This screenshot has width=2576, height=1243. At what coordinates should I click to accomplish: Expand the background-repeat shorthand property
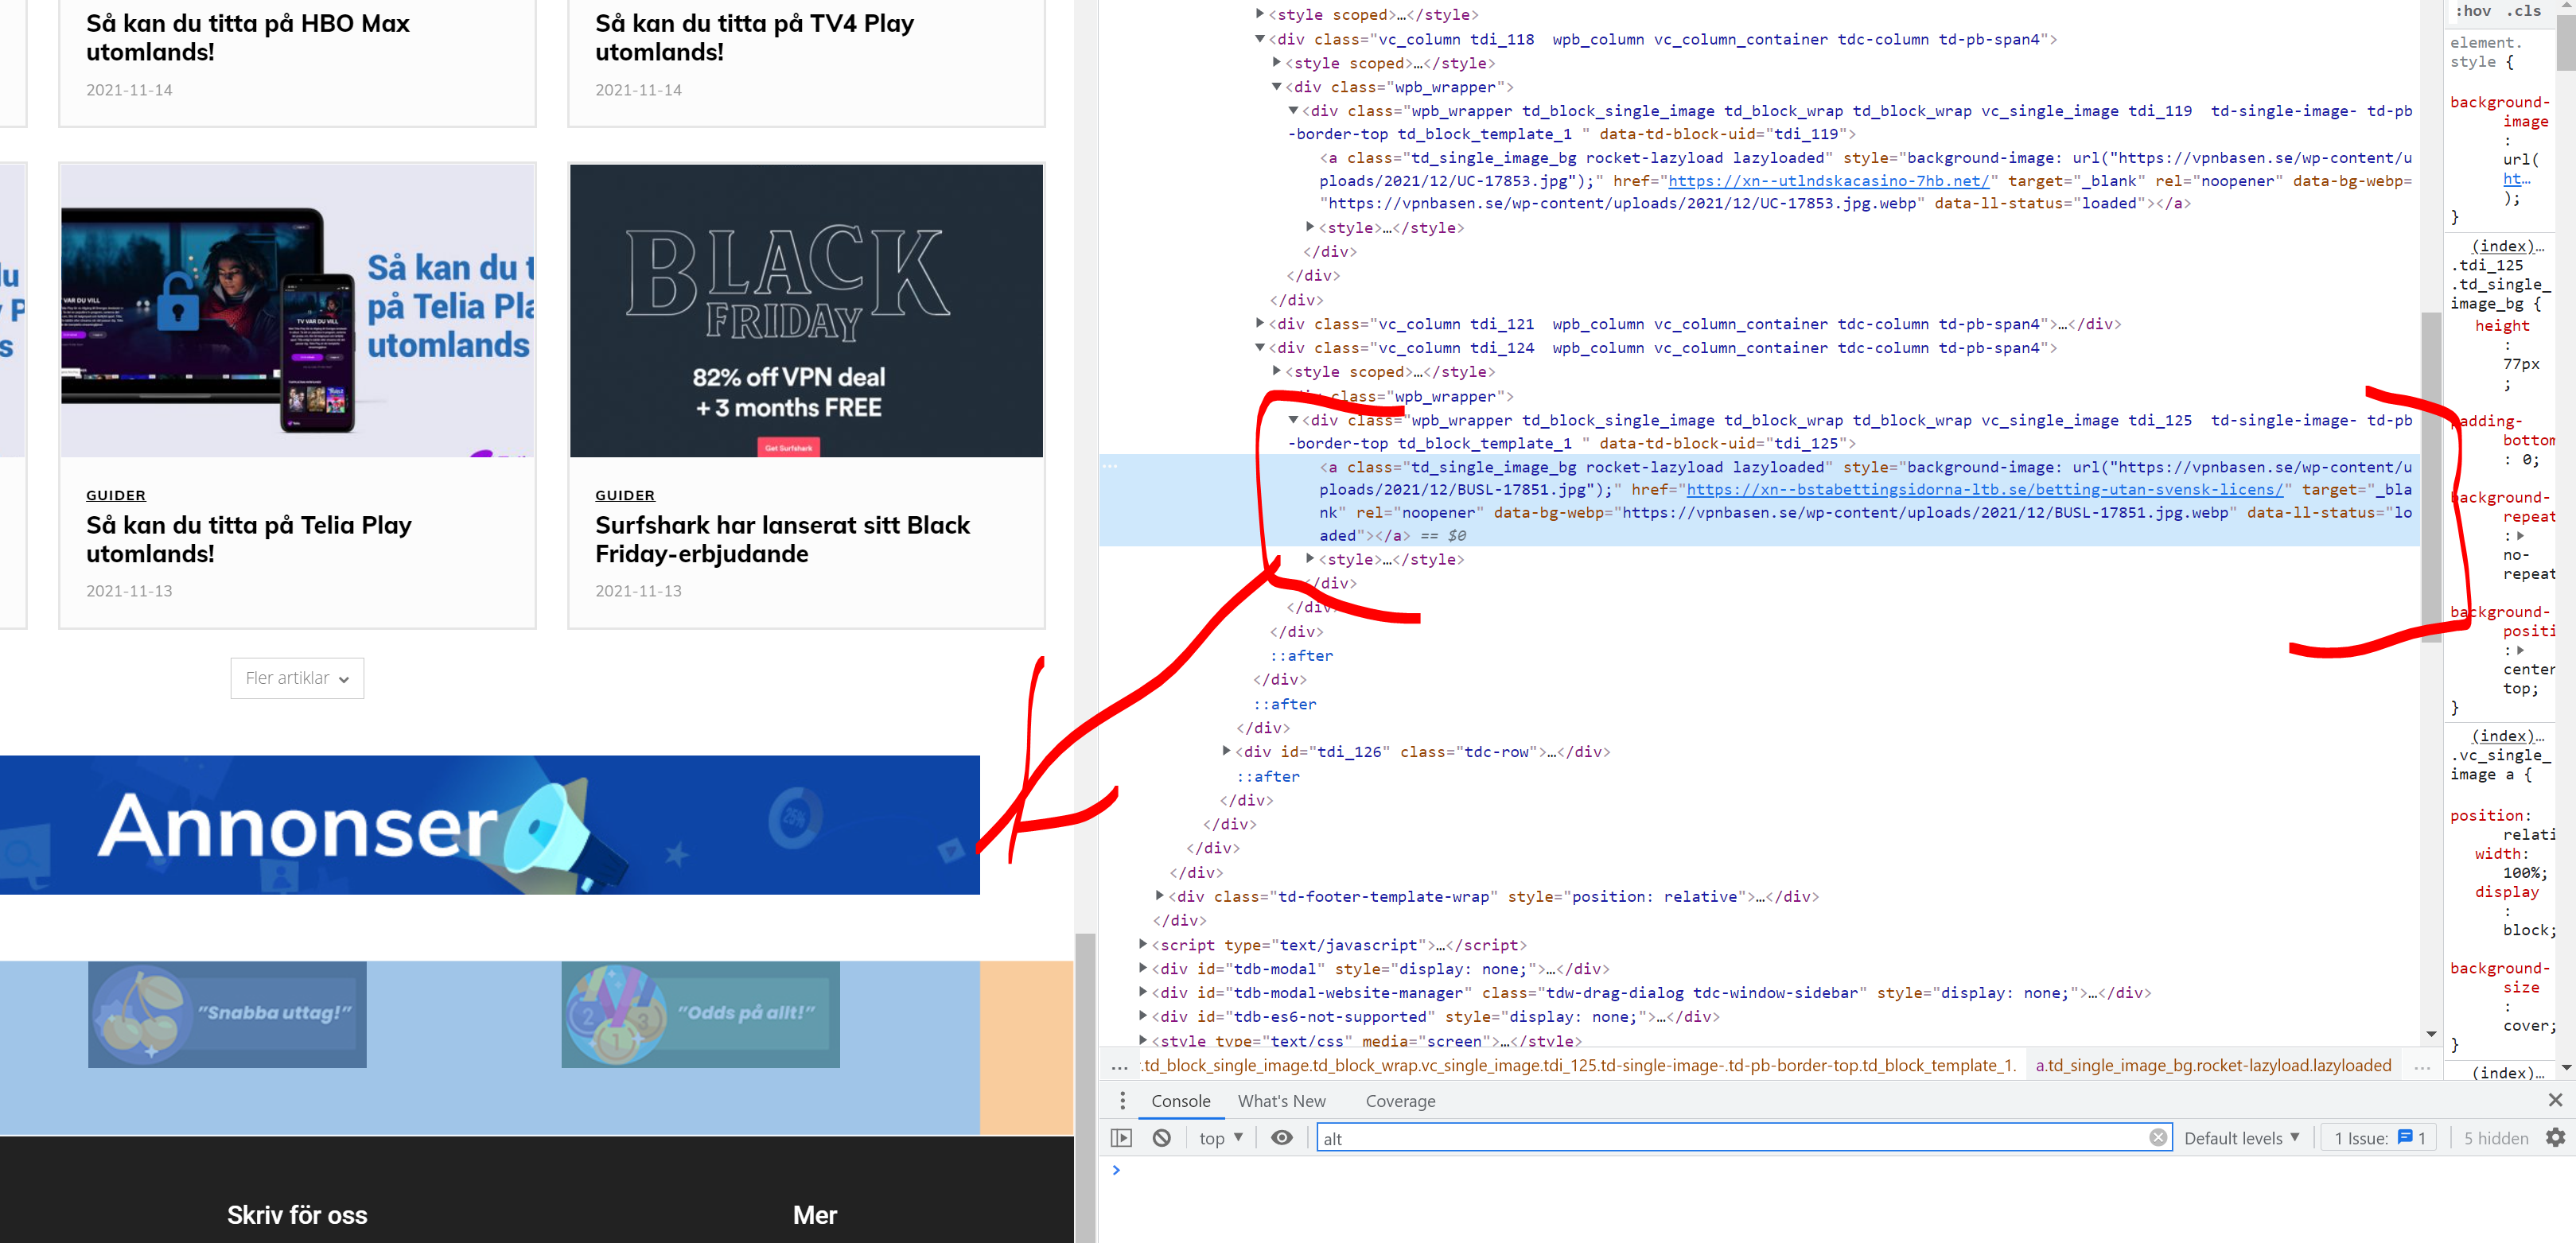[x=2520, y=536]
